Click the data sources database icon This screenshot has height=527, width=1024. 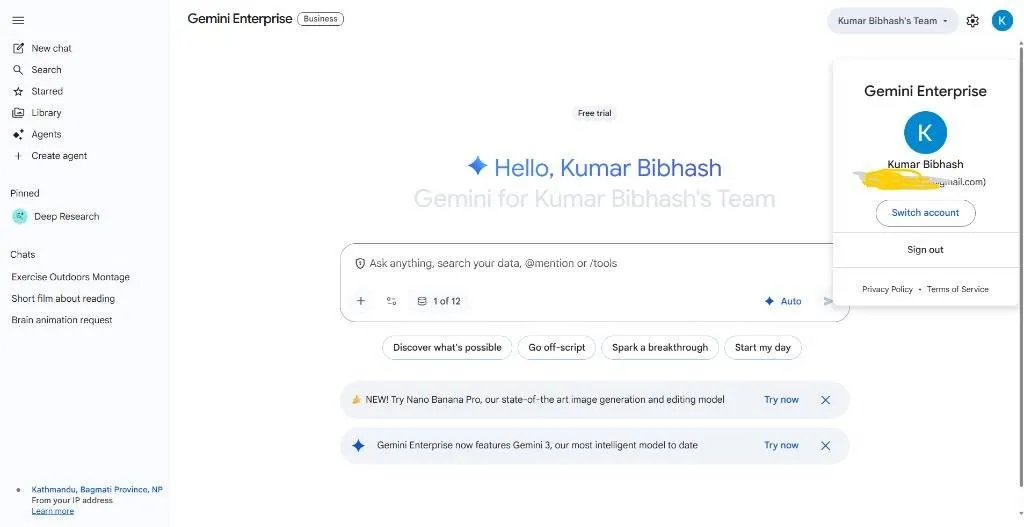coord(422,301)
